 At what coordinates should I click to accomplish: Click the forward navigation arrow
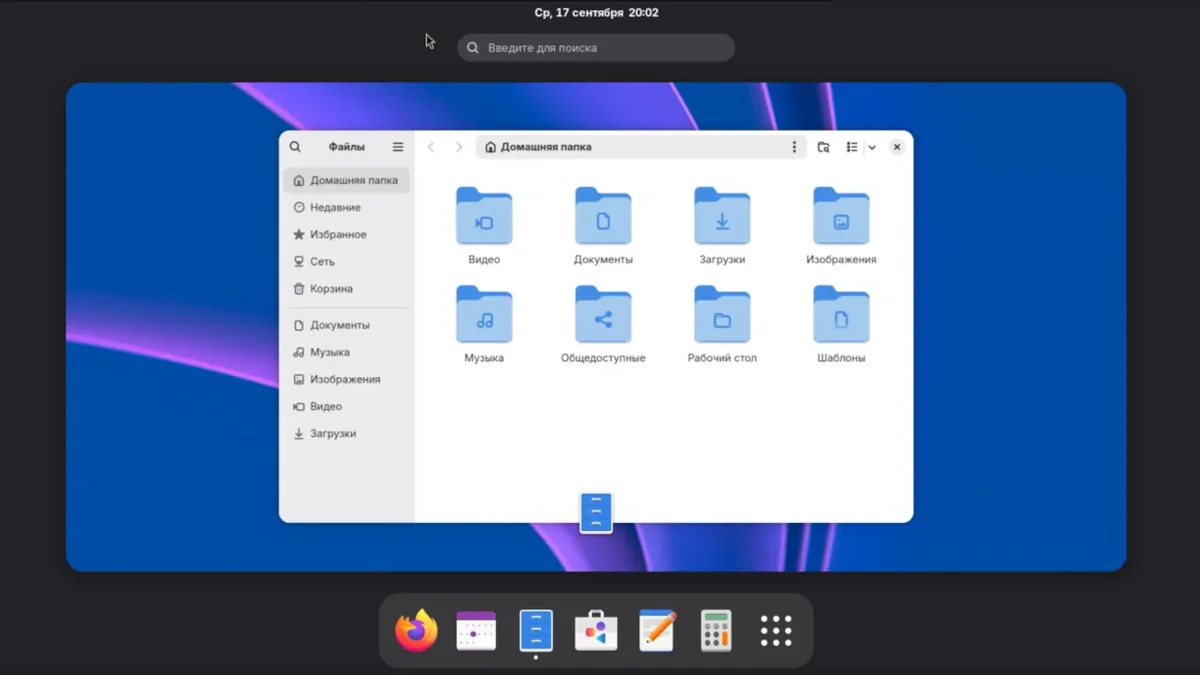(x=459, y=147)
